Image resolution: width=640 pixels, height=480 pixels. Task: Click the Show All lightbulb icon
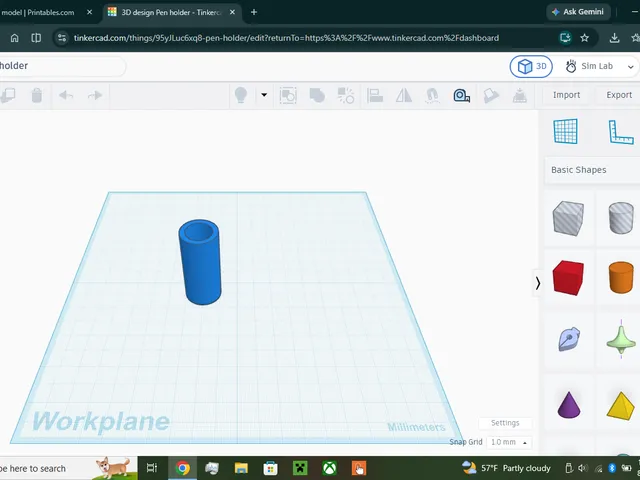click(241, 95)
